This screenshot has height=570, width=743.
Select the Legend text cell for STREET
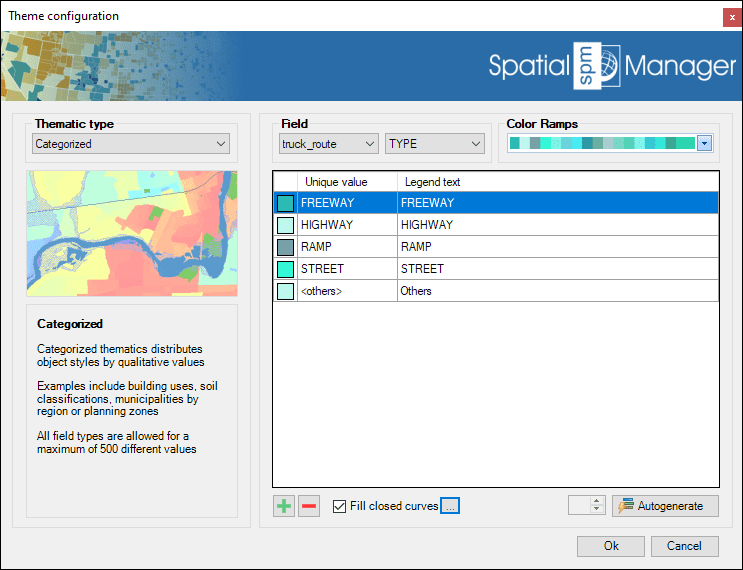click(556, 269)
